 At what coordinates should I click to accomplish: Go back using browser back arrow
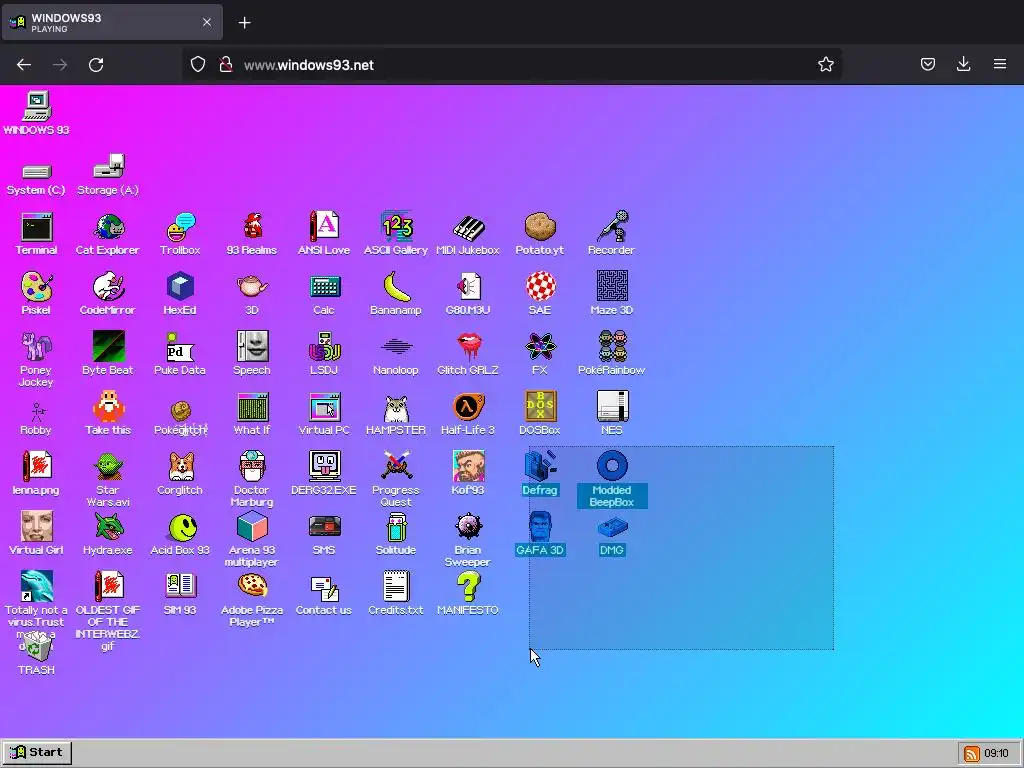tap(24, 65)
